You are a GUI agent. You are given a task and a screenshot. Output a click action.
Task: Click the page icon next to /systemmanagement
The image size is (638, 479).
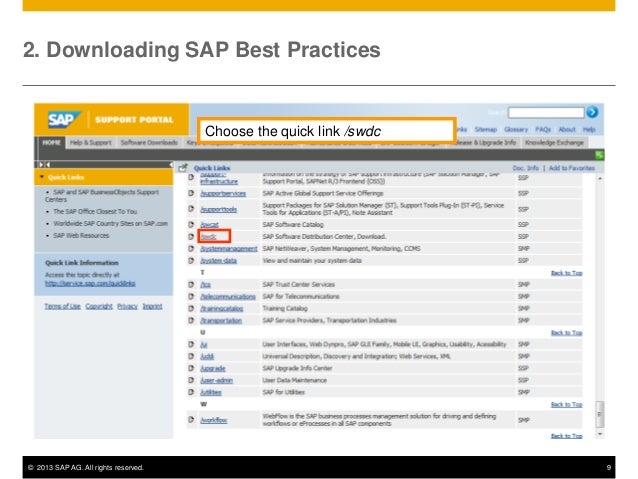(191, 248)
